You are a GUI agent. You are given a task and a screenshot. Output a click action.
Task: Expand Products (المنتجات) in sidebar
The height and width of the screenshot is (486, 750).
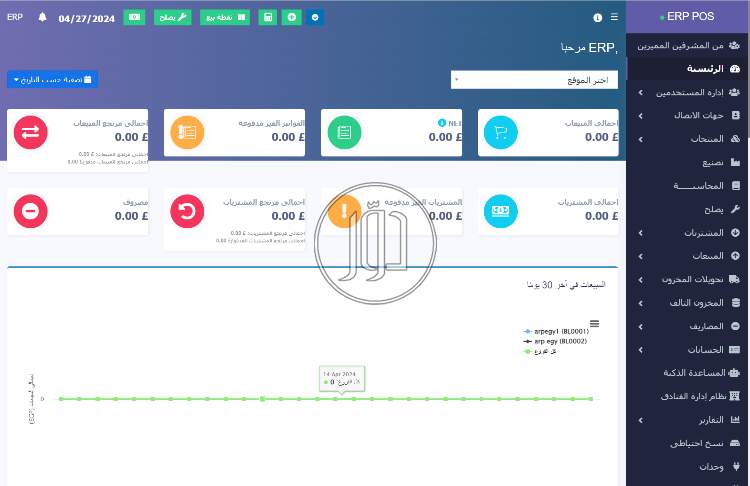click(x=688, y=139)
